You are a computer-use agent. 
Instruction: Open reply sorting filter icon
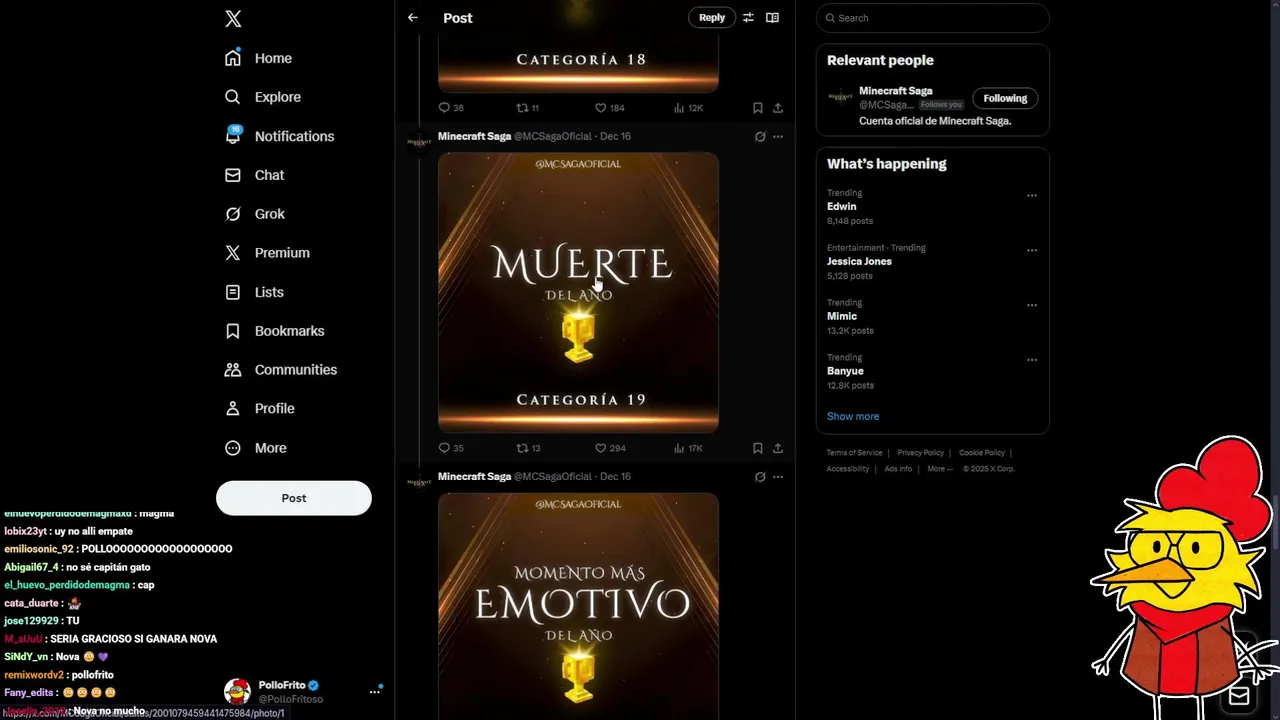click(x=748, y=18)
